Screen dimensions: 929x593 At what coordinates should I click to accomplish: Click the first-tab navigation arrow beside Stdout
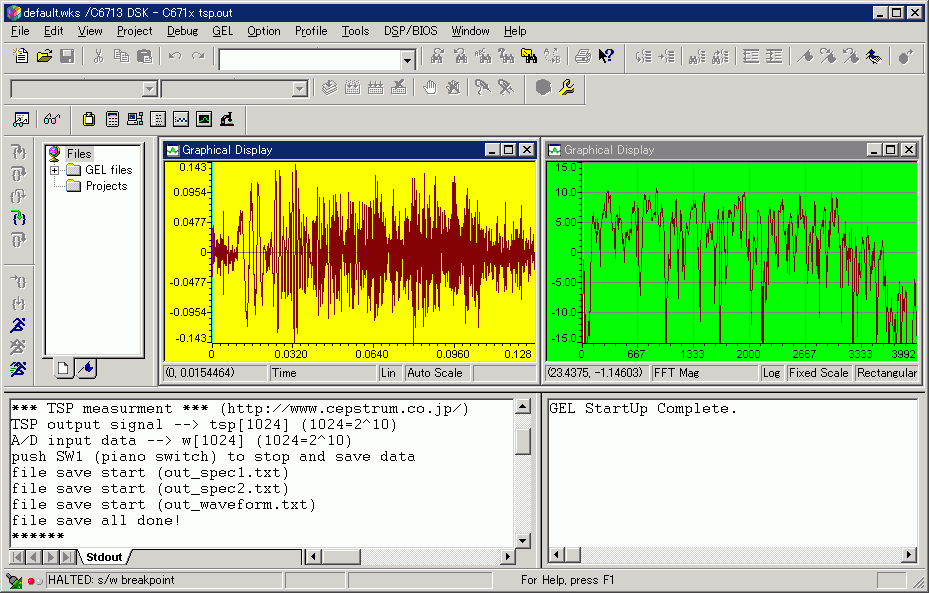(x=17, y=557)
